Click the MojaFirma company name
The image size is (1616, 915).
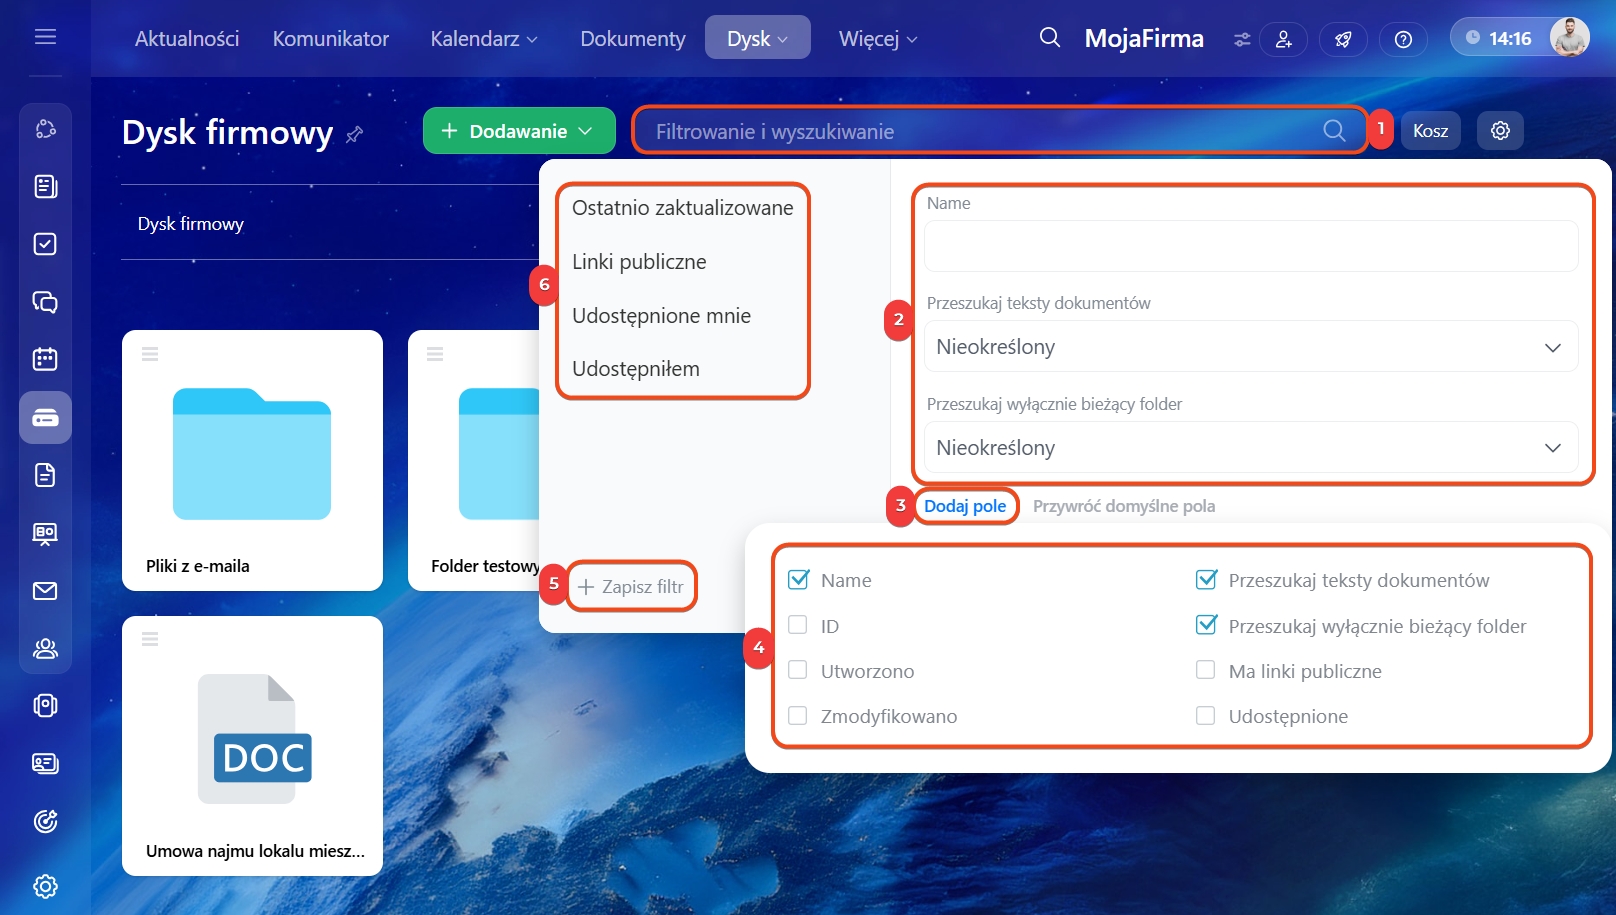[1144, 39]
